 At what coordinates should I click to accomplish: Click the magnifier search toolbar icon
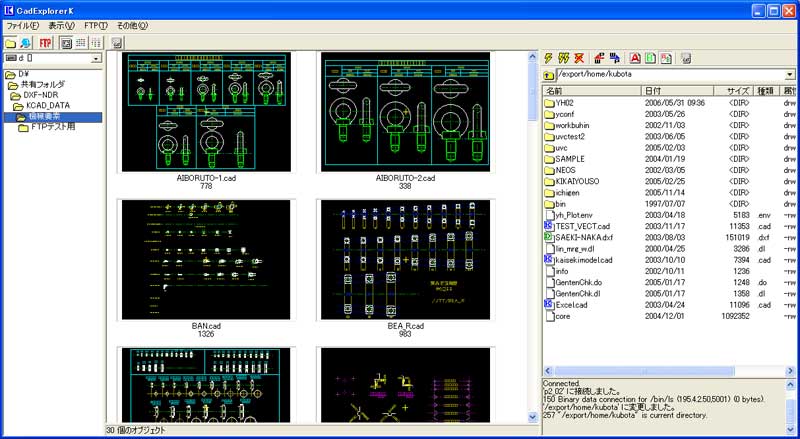pyautogui.click(x=26, y=43)
